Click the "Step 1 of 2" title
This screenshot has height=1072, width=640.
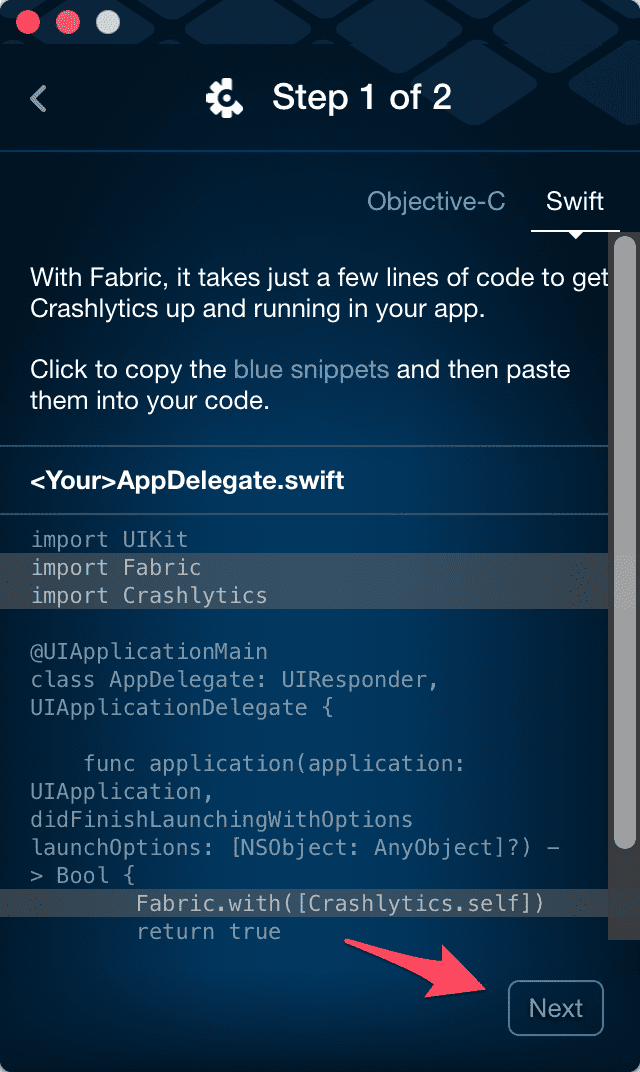[x=361, y=98]
